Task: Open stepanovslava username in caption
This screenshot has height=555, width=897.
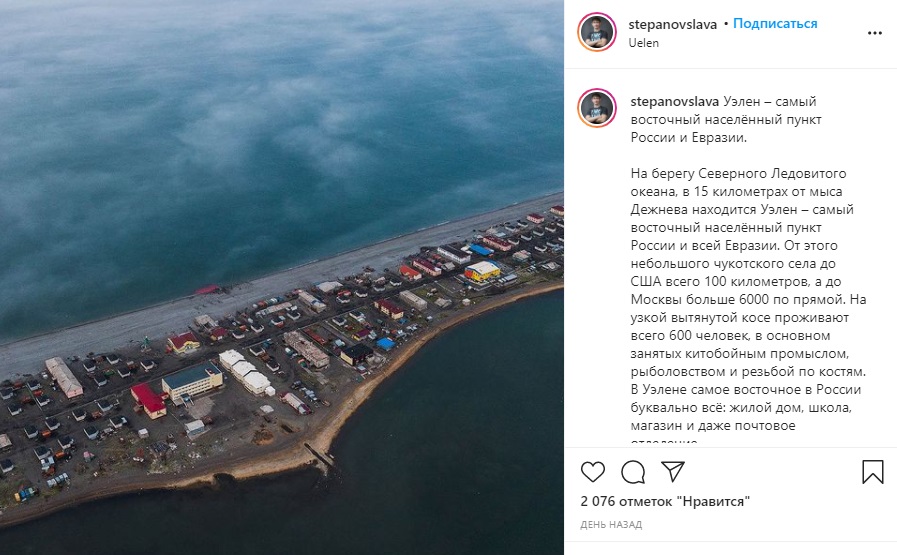Action: pyautogui.click(x=674, y=101)
